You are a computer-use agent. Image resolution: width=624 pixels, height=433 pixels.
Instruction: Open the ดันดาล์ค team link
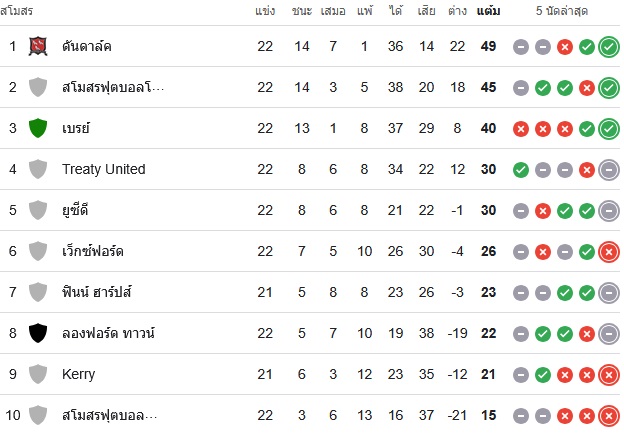tap(86, 46)
